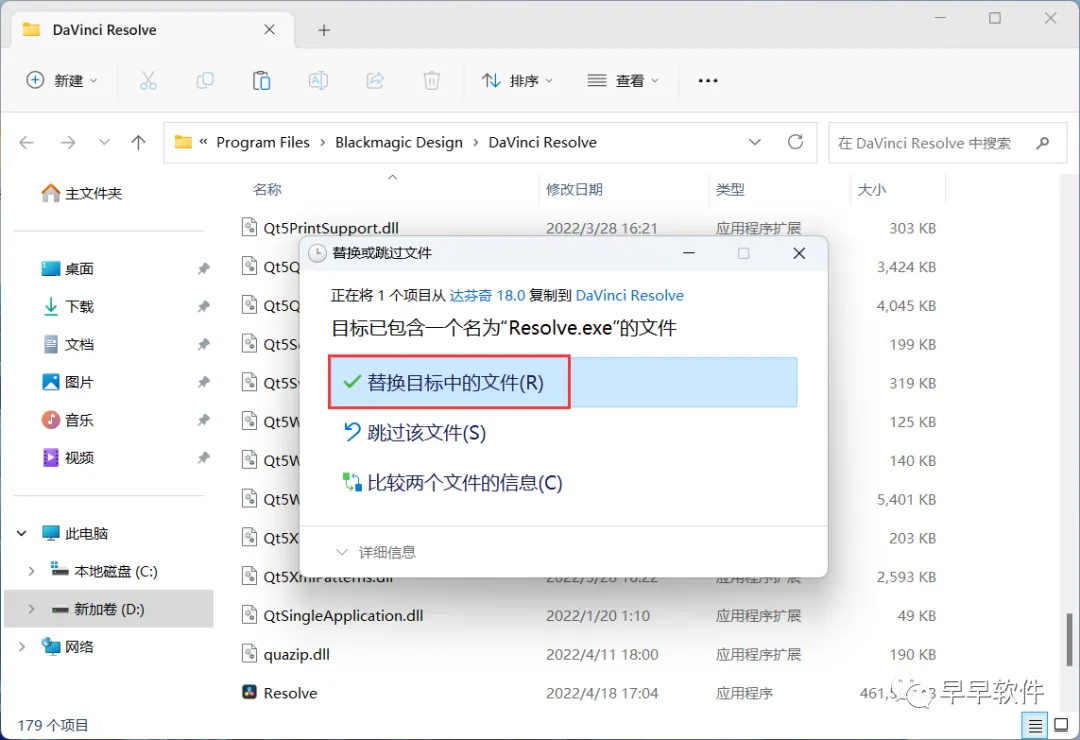The image size is (1080, 740).
Task: Collapse the 此电脑 tree node
Action: coord(21,533)
